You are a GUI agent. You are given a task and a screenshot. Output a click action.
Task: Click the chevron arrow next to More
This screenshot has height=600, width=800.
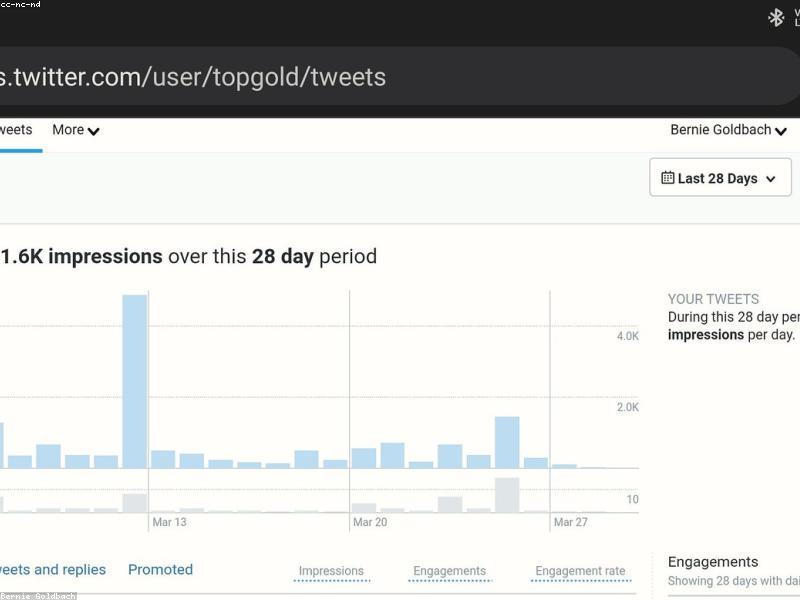[94, 131]
